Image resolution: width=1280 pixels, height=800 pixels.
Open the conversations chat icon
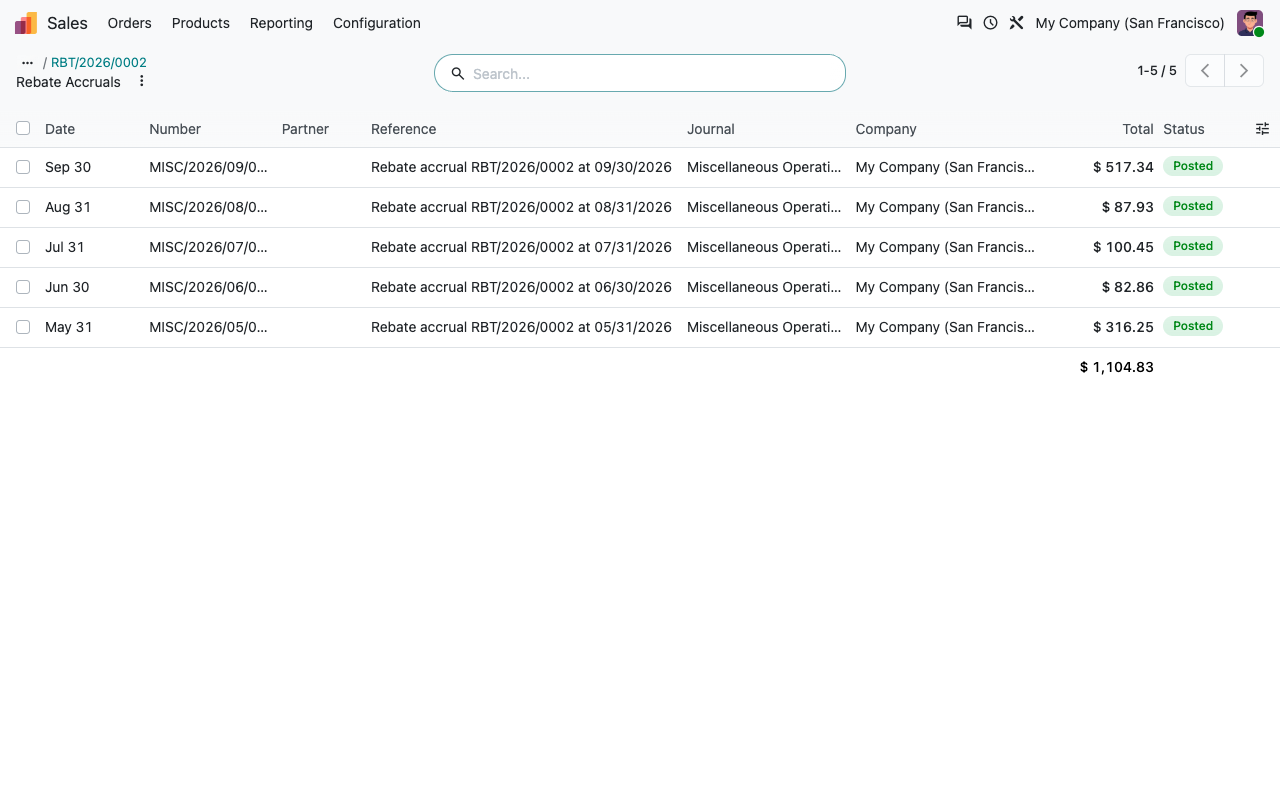click(964, 23)
